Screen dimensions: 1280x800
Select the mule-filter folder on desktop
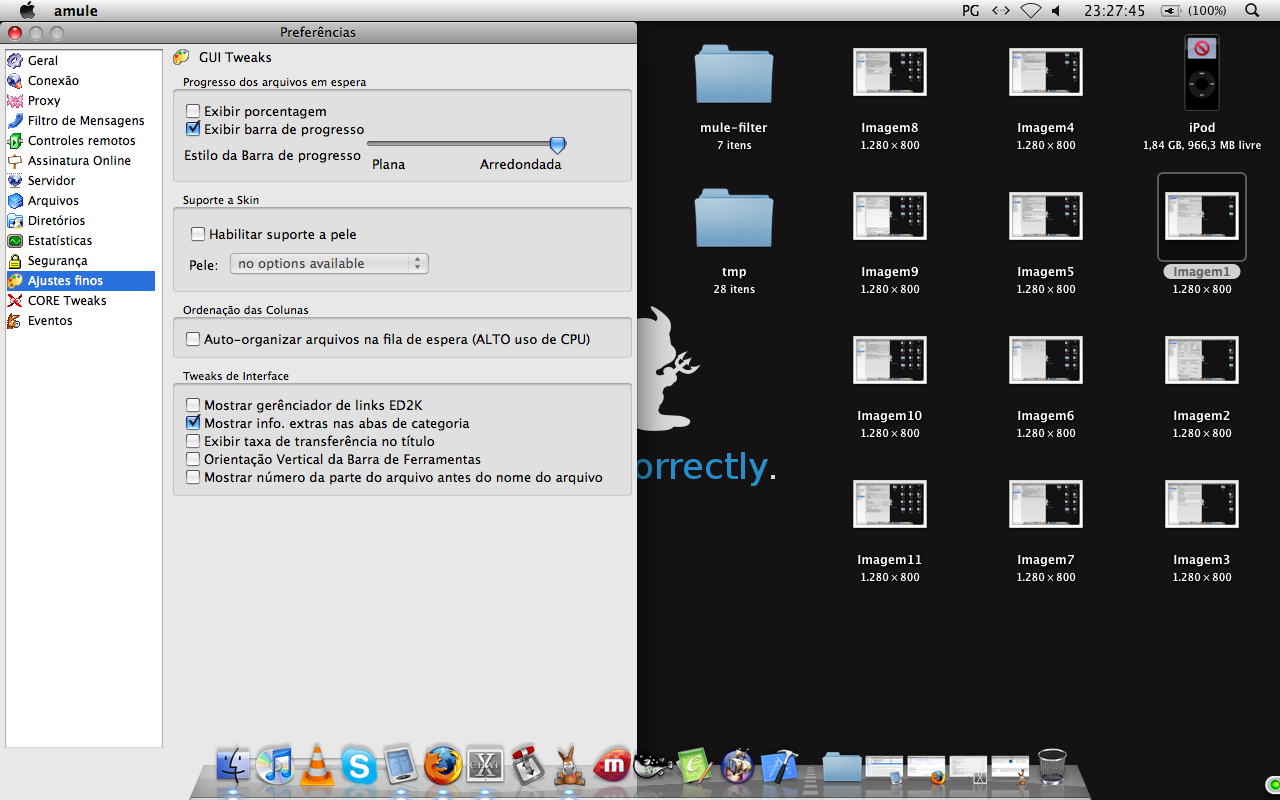click(734, 75)
